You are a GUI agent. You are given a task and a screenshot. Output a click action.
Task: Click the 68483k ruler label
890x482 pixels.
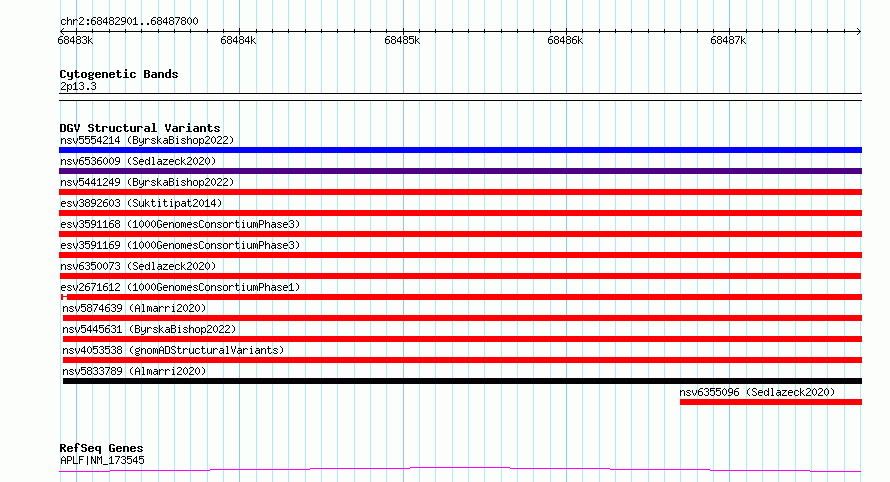pyautogui.click(x=75, y=40)
